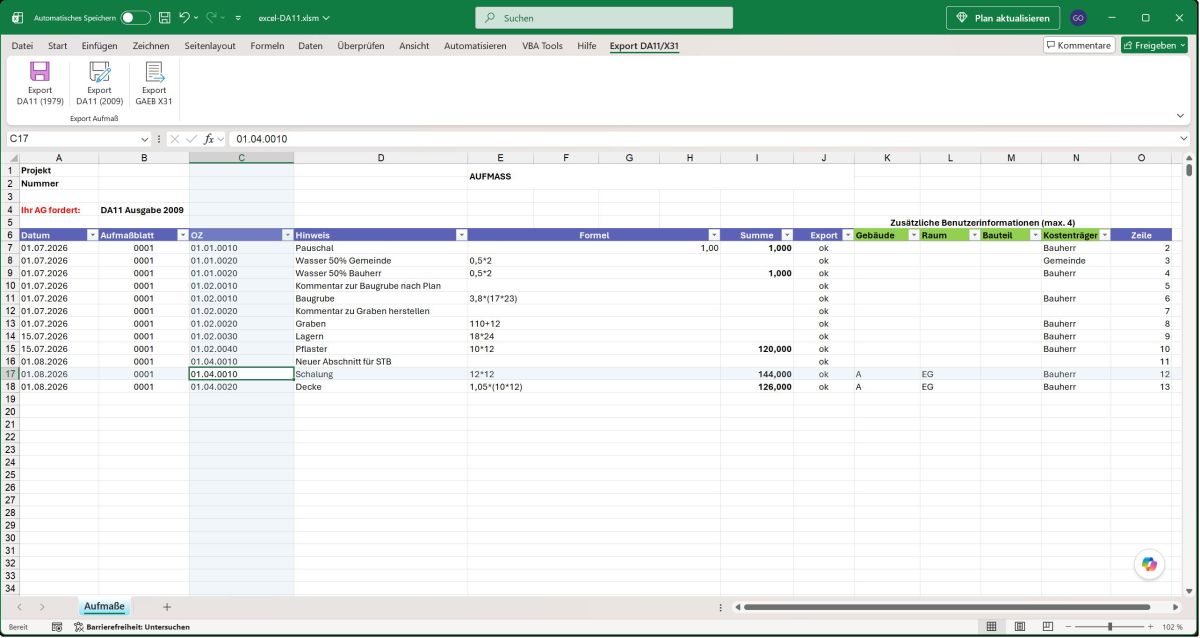Image resolution: width=1200 pixels, height=638 pixels.
Task: Click the Save icon in title bar
Action: point(164,18)
